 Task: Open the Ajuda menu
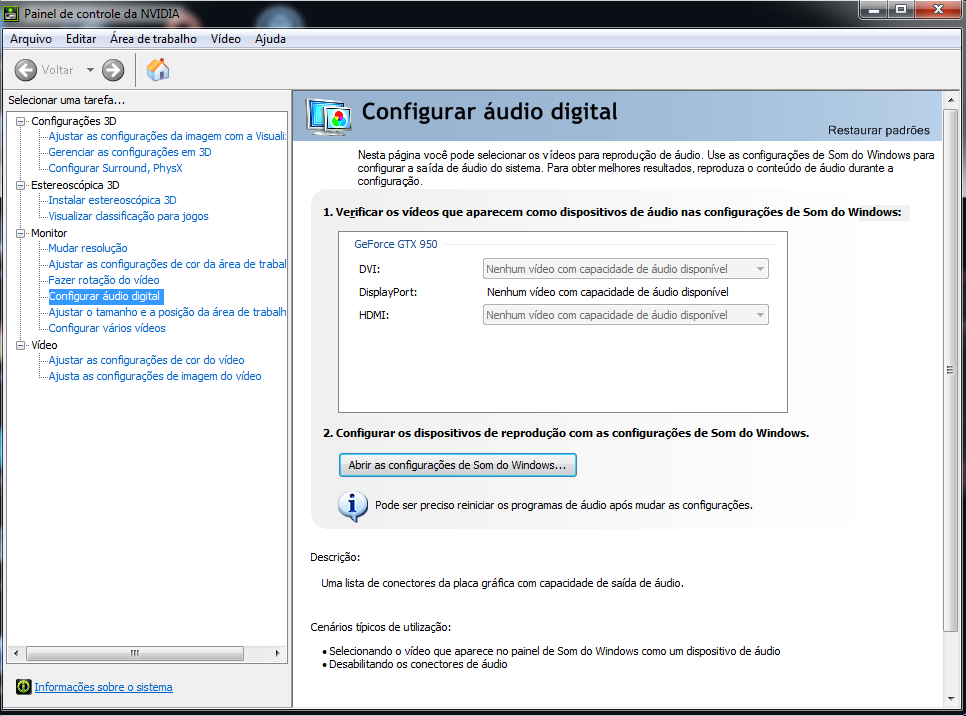point(270,39)
